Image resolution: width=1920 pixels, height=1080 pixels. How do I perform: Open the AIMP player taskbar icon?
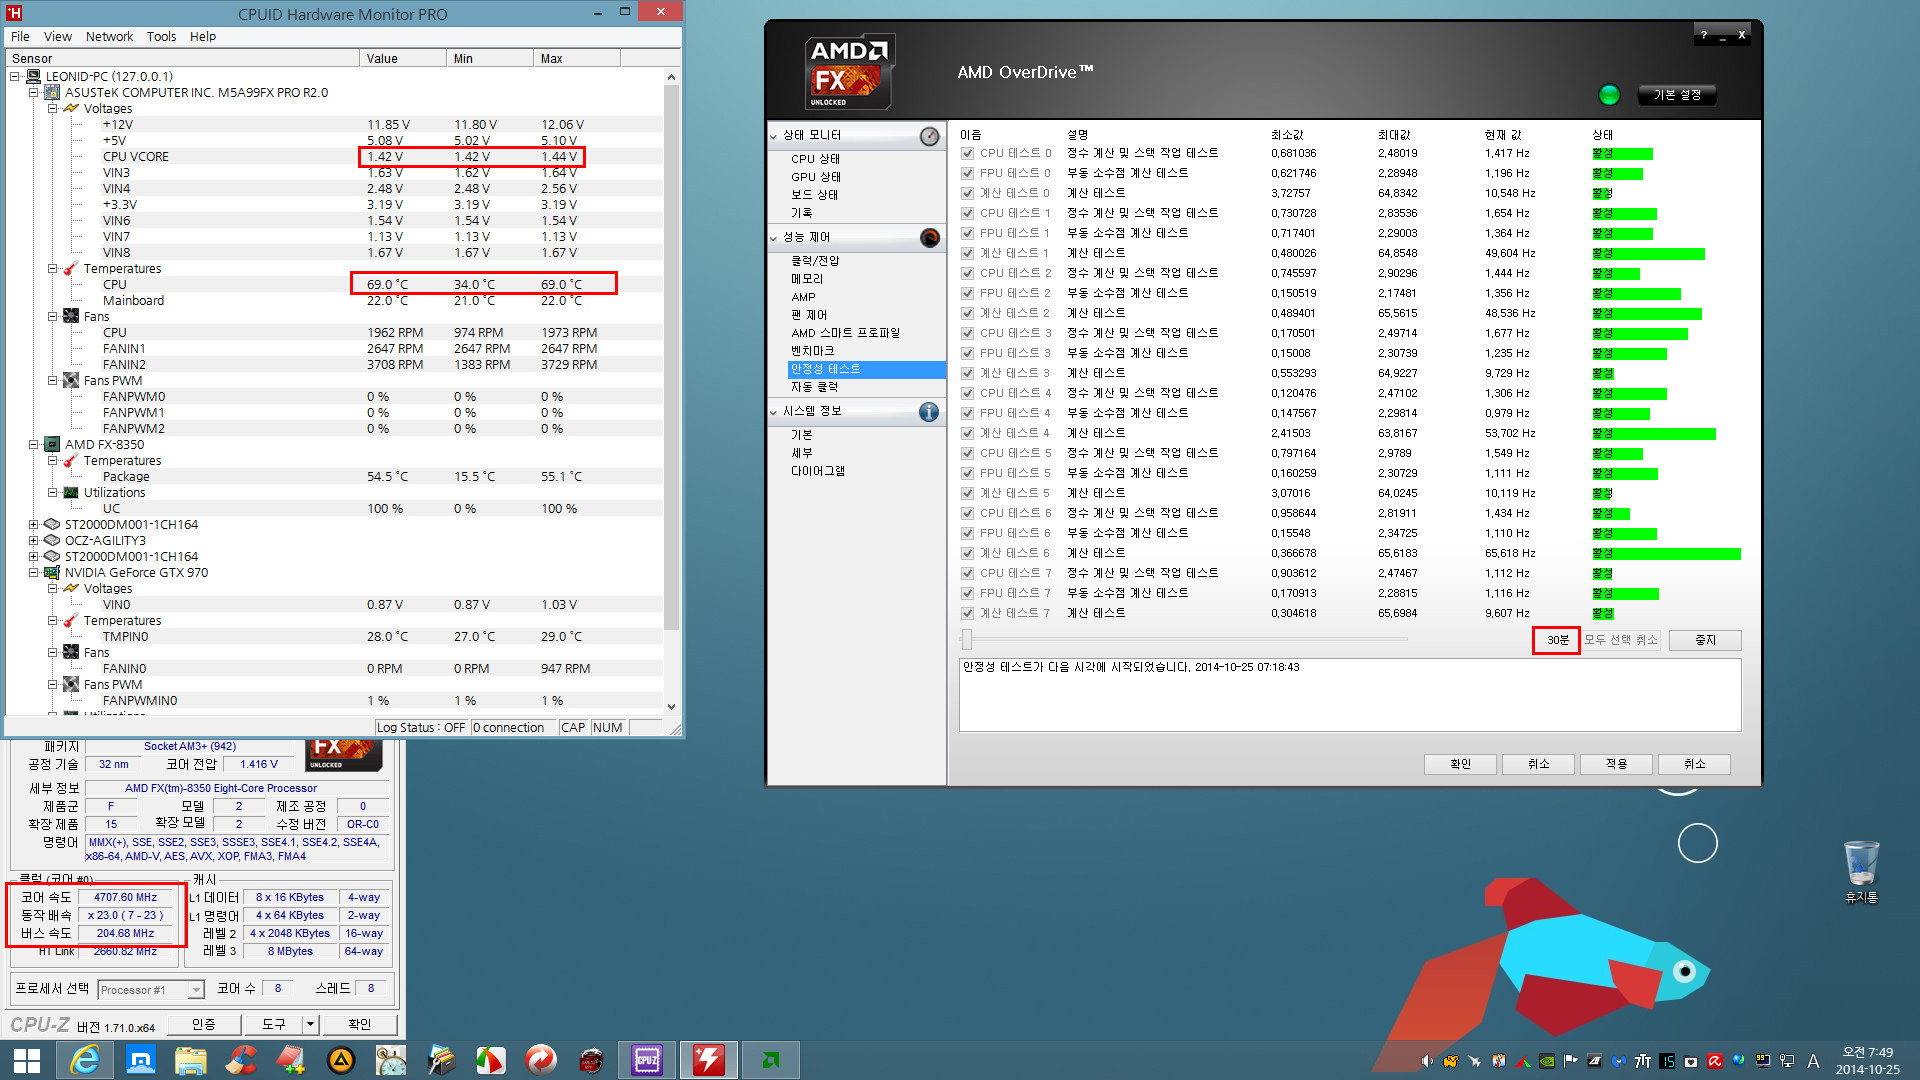point(341,1060)
